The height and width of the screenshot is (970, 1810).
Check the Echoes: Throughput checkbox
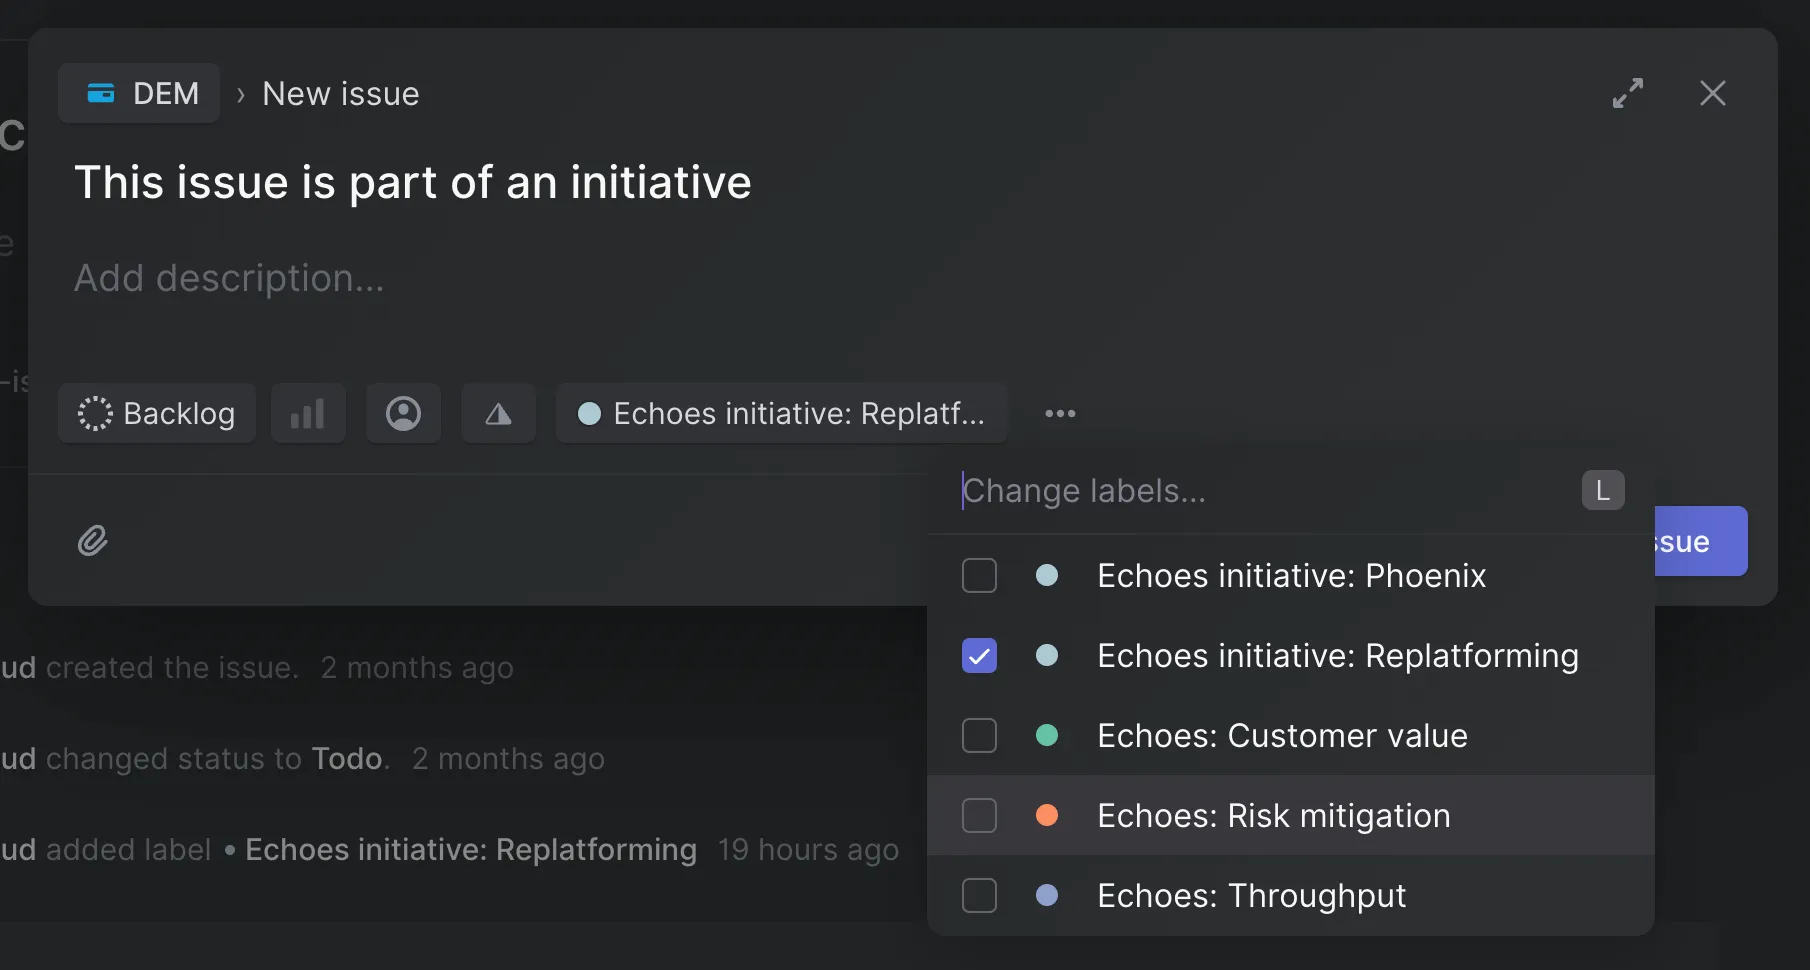click(979, 895)
